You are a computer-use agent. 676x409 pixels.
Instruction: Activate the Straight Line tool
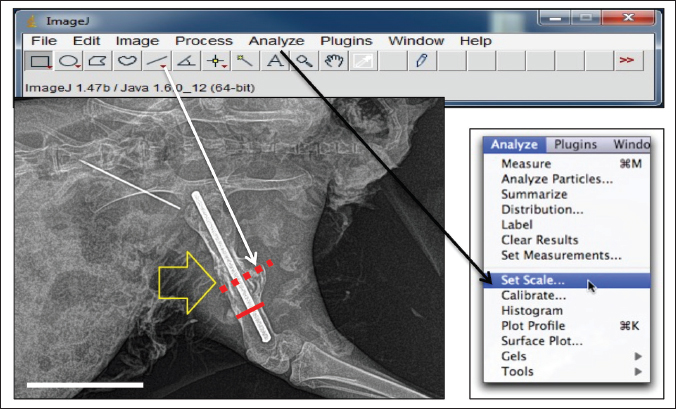pos(157,62)
